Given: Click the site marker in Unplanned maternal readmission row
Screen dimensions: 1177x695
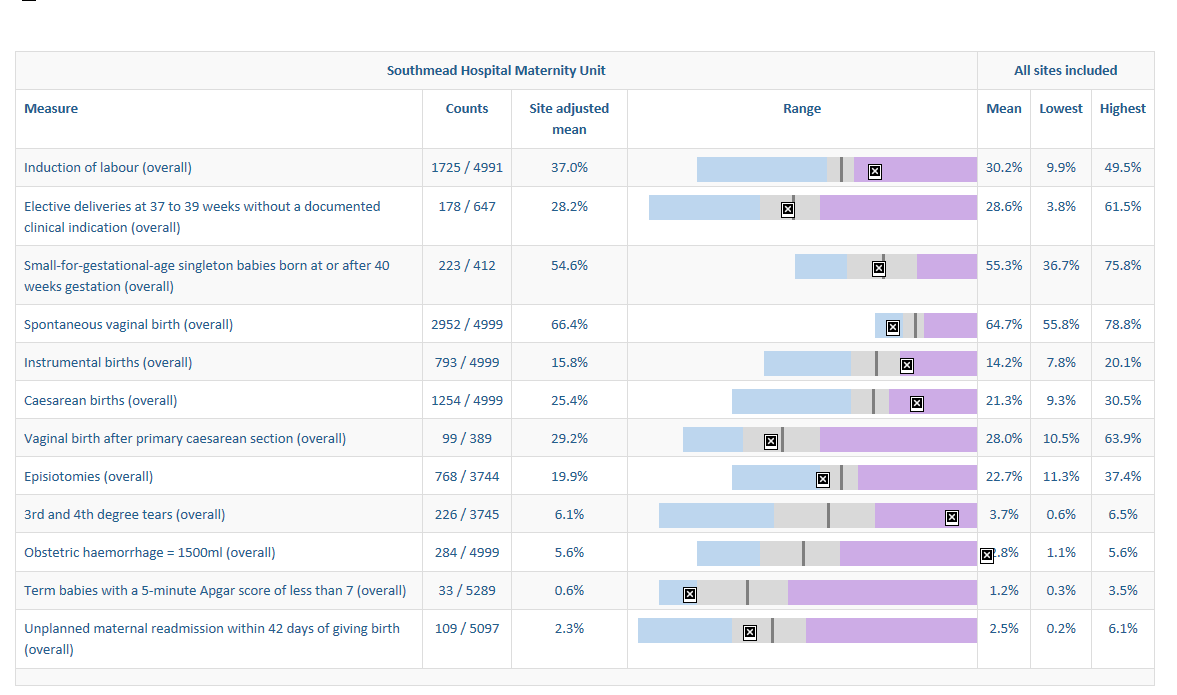Looking at the screenshot, I should (x=749, y=632).
